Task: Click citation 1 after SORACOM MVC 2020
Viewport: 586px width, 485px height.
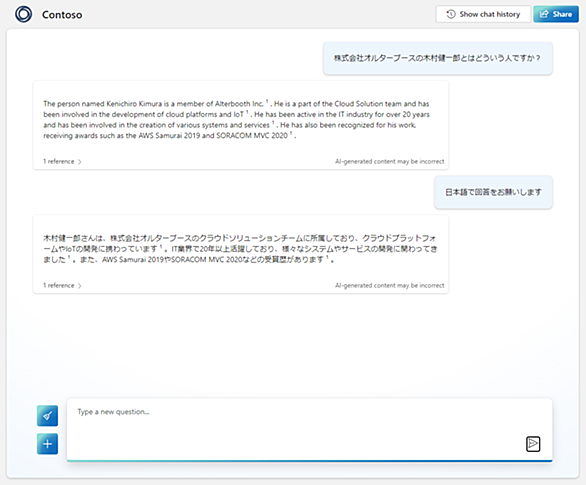Action: pos(291,133)
